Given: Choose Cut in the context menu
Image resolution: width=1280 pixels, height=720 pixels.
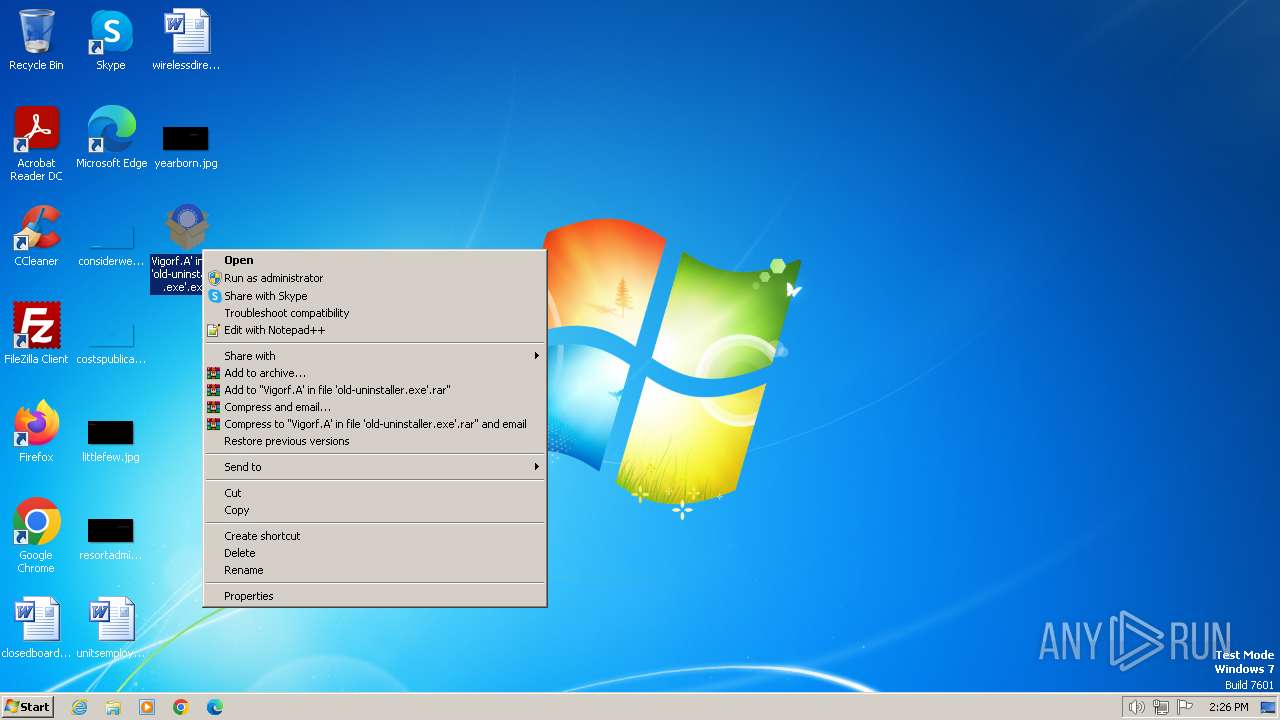Looking at the screenshot, I should [x=375, y=493].
